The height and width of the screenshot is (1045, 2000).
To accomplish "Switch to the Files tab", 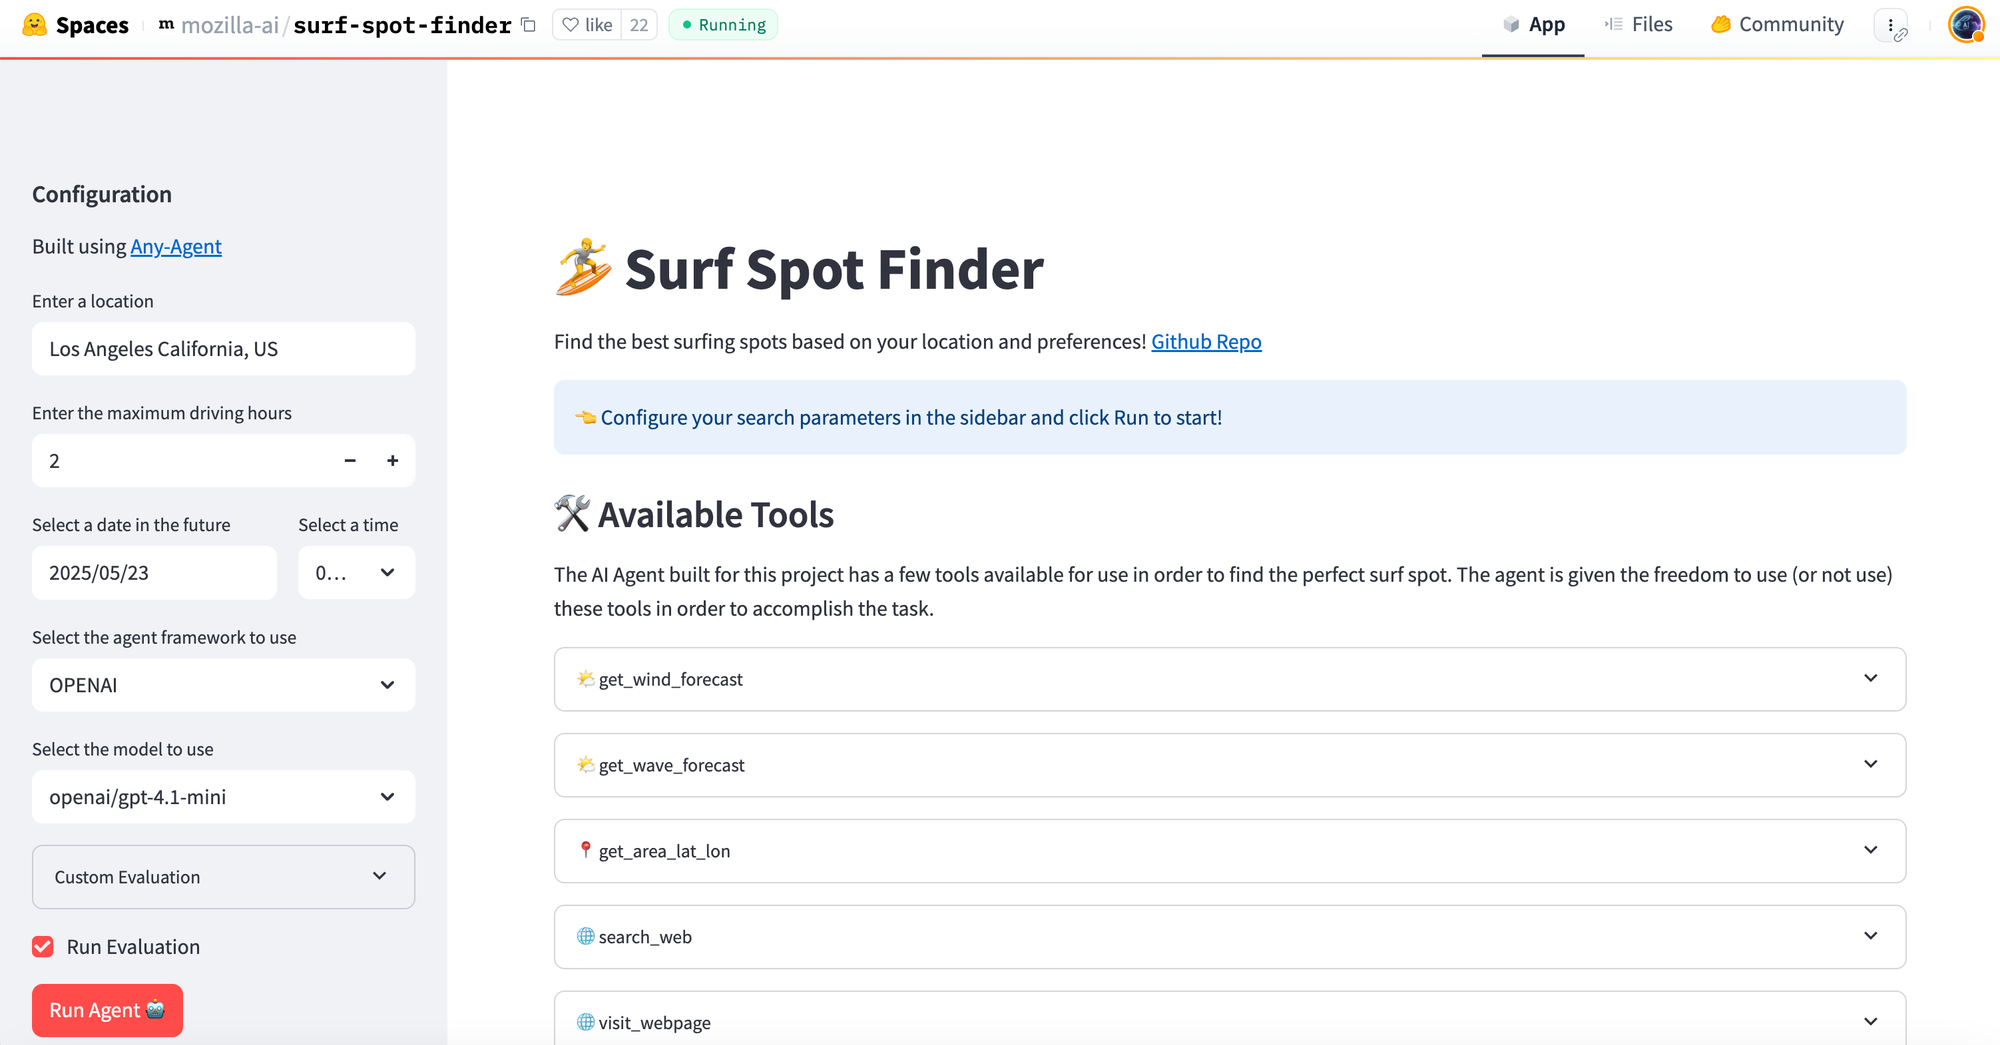I will coord(1639,25).
